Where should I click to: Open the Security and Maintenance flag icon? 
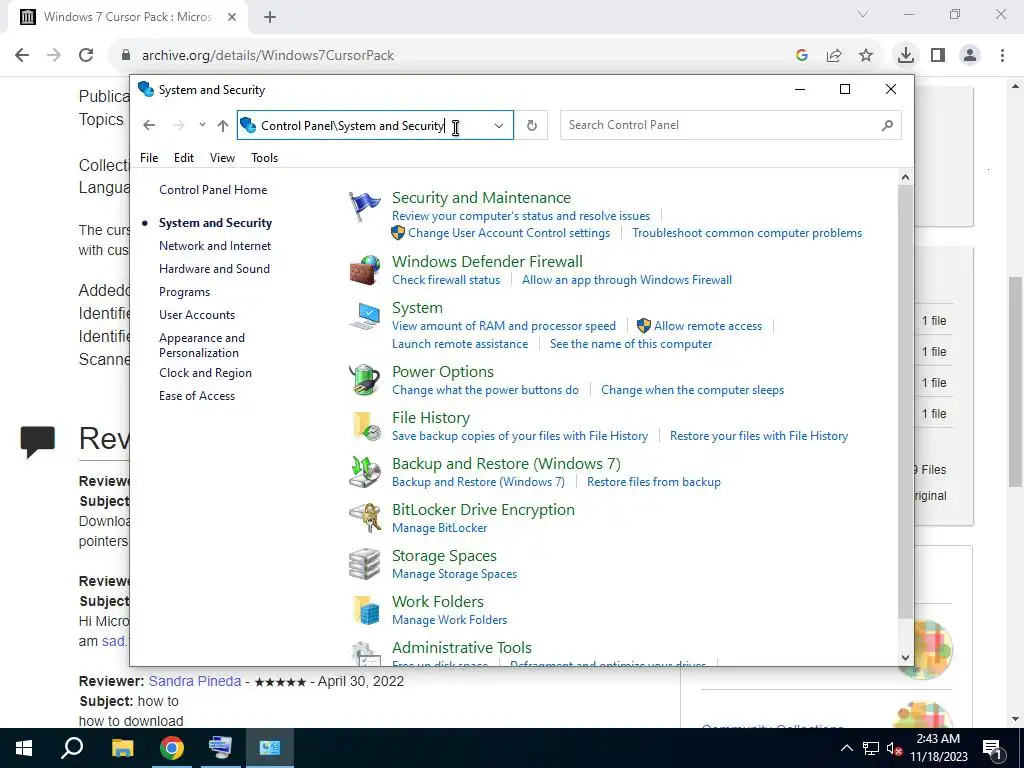click(x=364, y=208)
